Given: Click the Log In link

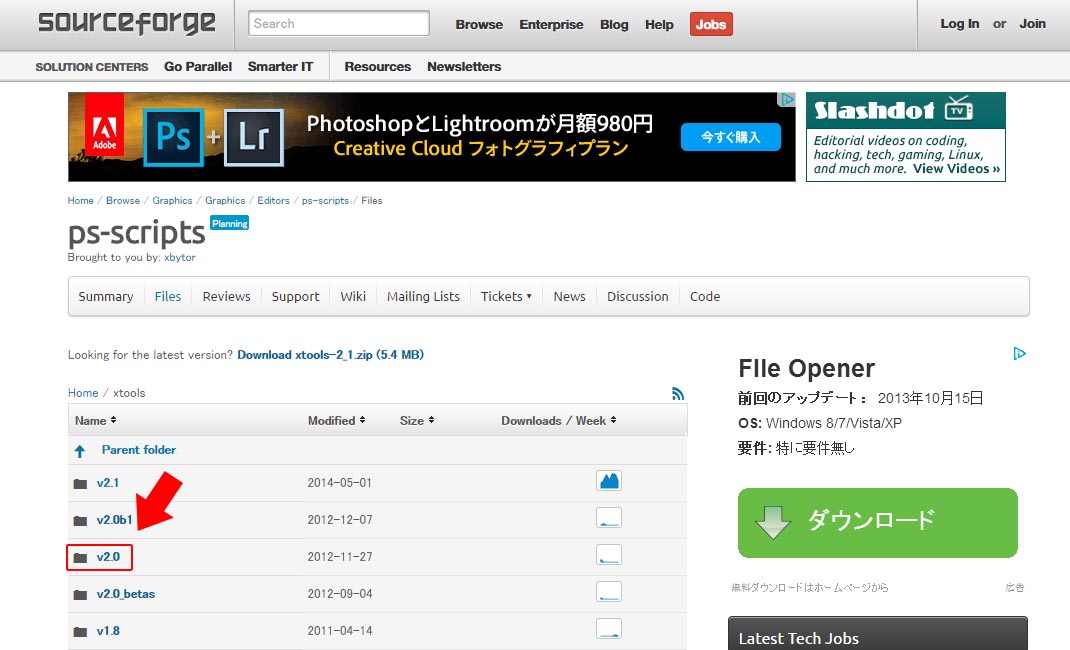Looking at the screenshot, I should click(959, 24).
